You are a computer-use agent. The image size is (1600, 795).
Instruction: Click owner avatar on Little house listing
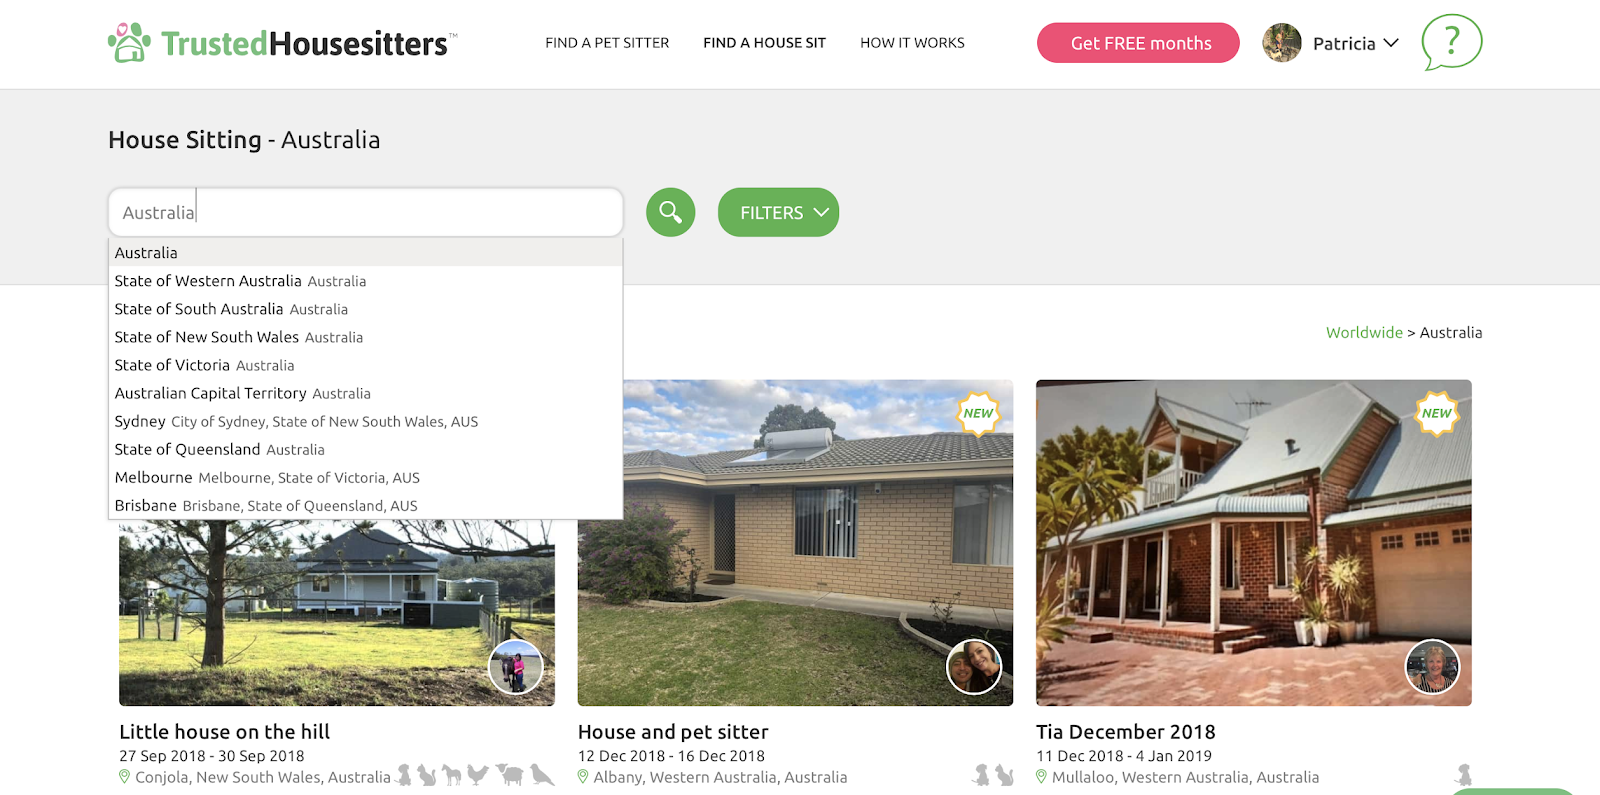516,667
